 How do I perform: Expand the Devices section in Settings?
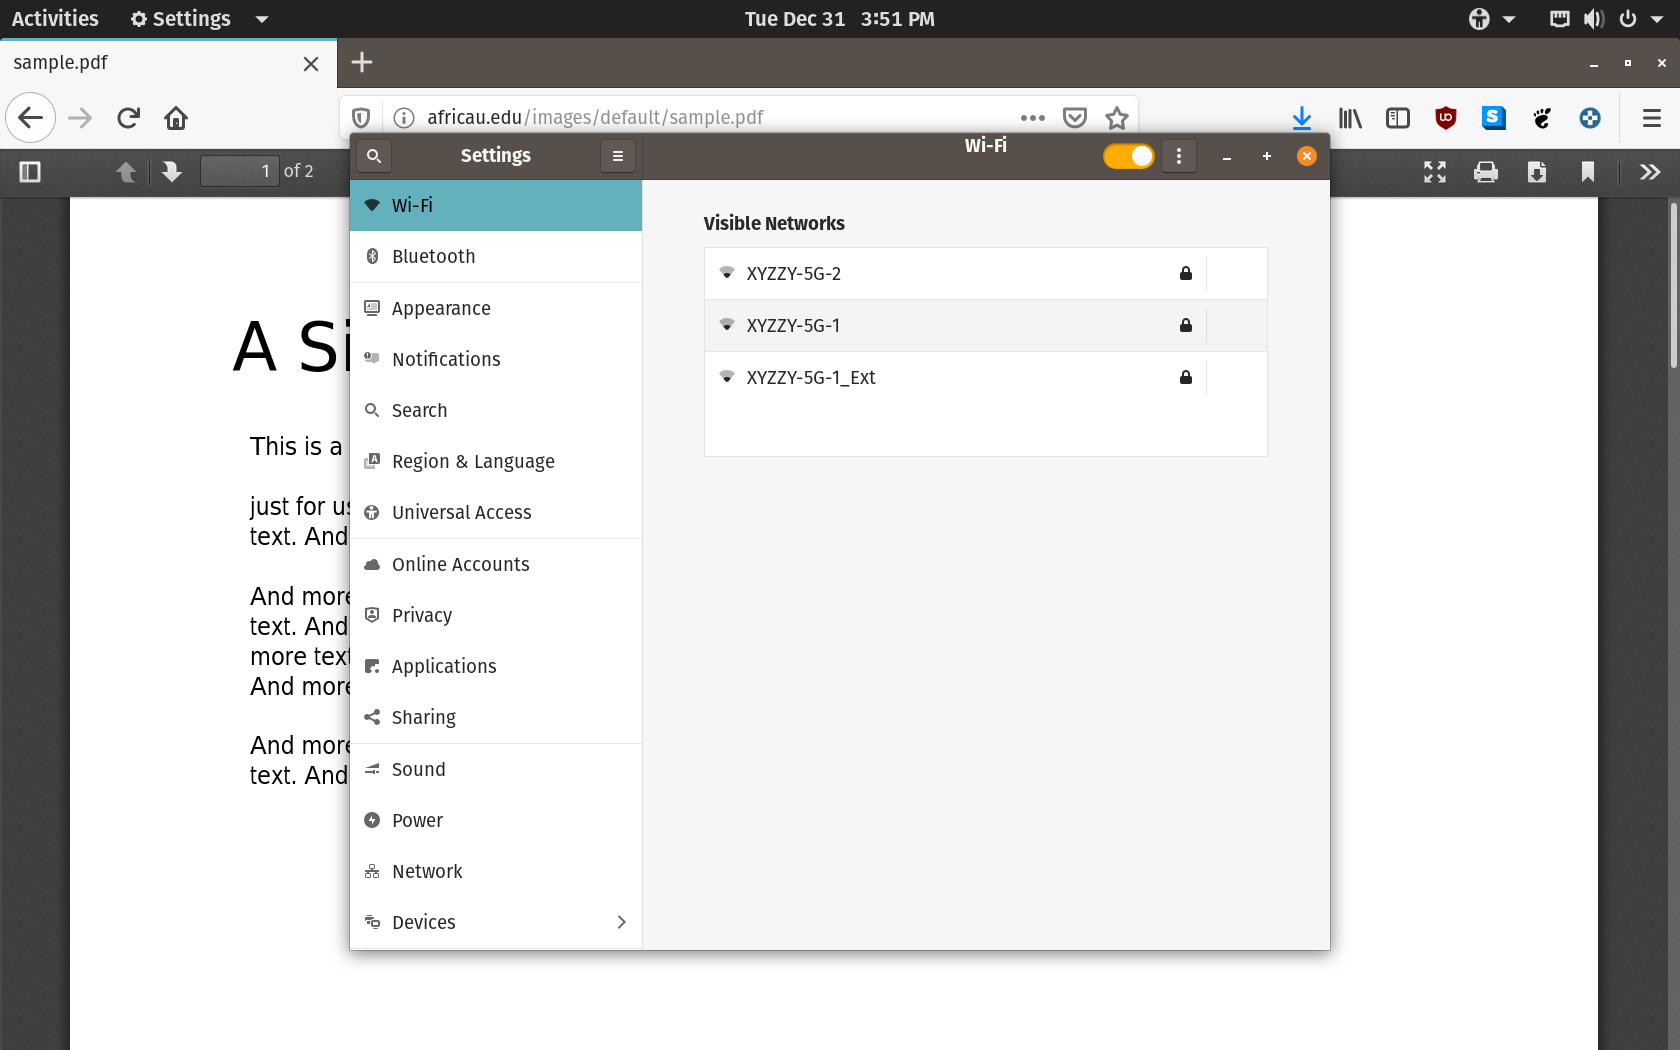click(x=621, y=922)
